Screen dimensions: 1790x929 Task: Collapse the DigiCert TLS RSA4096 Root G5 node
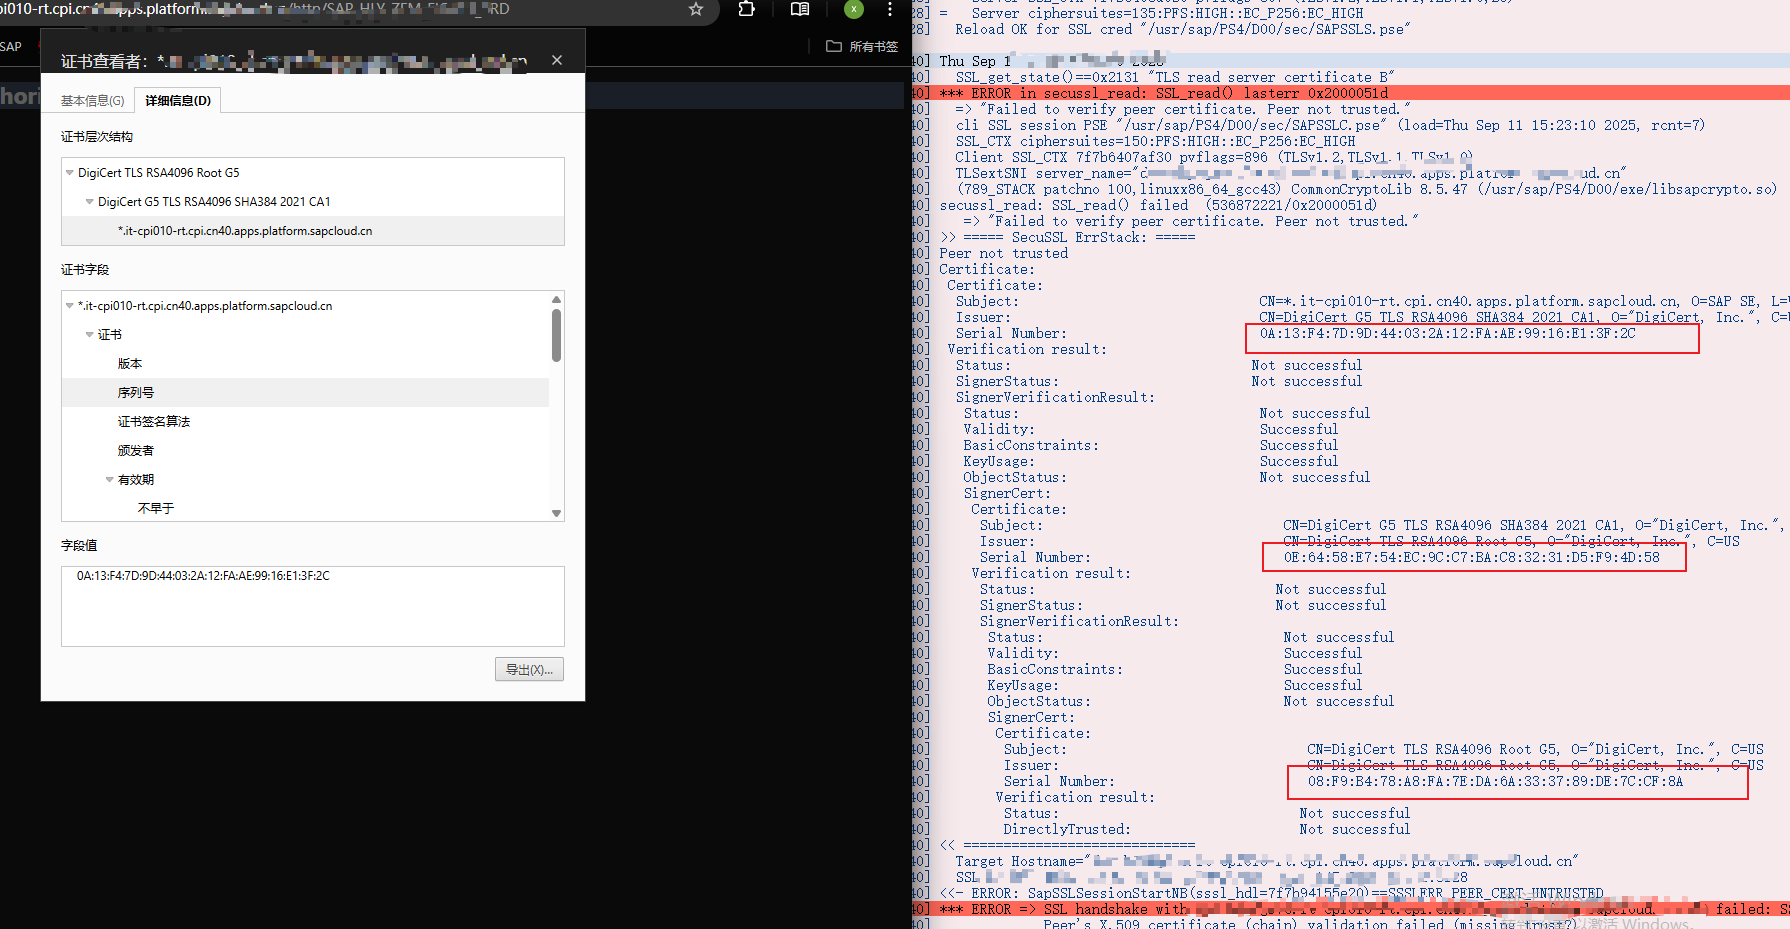[70, 173]
